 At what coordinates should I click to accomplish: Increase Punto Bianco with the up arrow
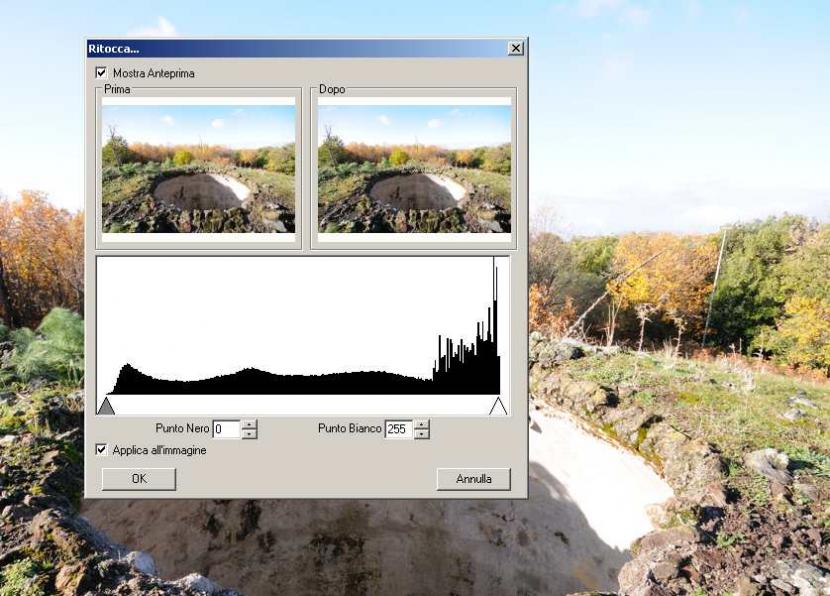422,424
